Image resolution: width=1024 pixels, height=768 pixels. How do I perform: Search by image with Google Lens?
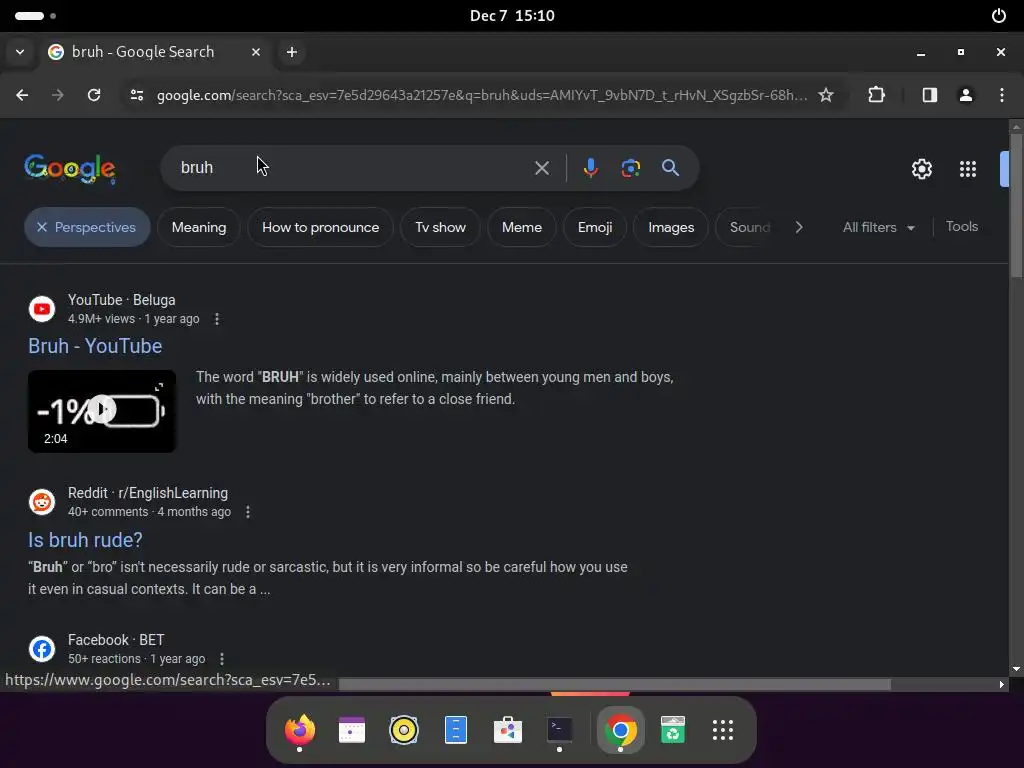(630, 168)
